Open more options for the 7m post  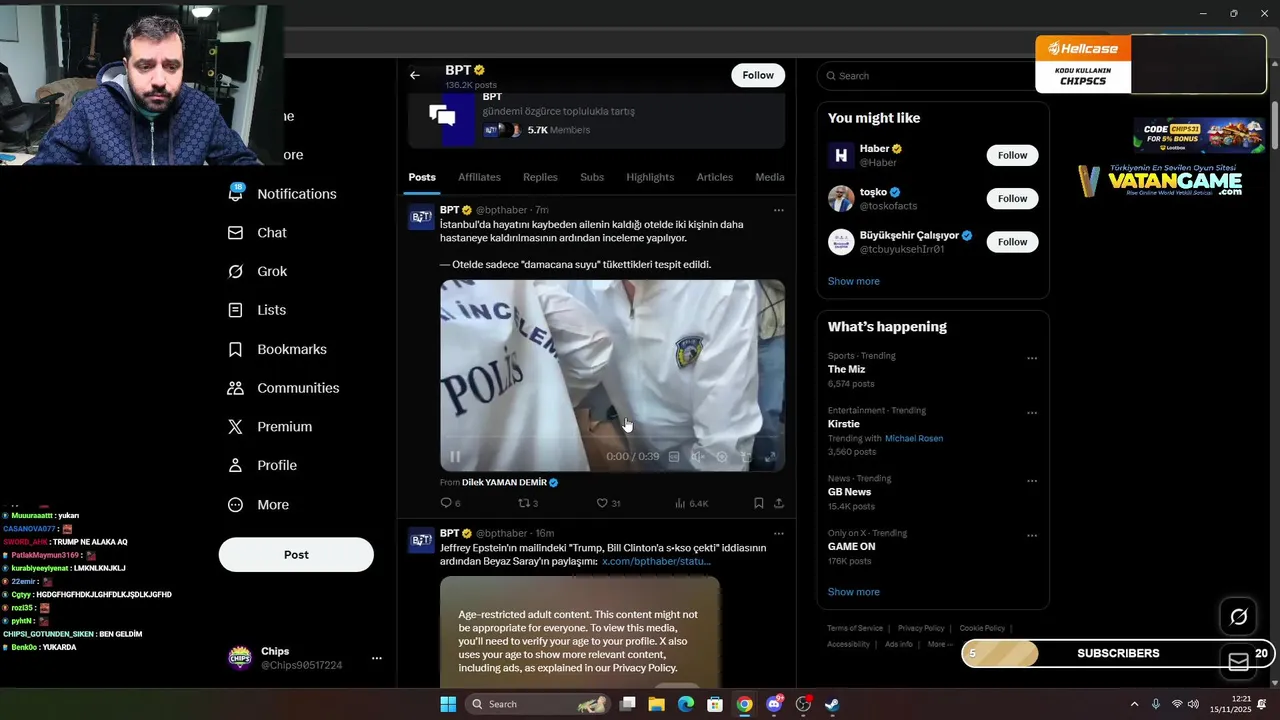[779, 210]
